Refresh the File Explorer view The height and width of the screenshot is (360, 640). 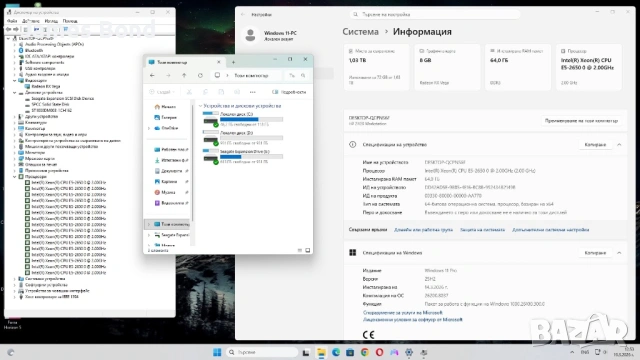(200, 76)
